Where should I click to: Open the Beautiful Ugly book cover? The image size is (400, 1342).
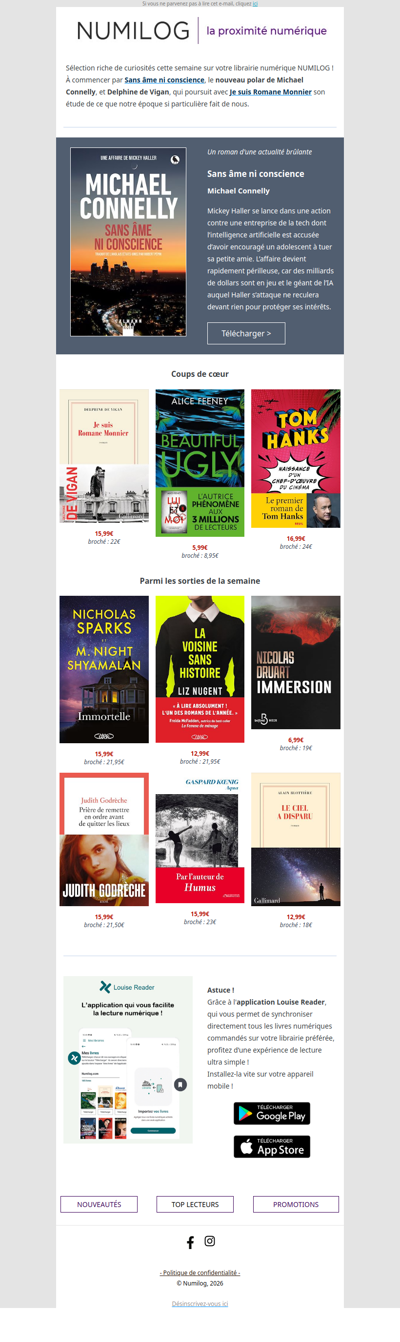(x=200, y=463)
